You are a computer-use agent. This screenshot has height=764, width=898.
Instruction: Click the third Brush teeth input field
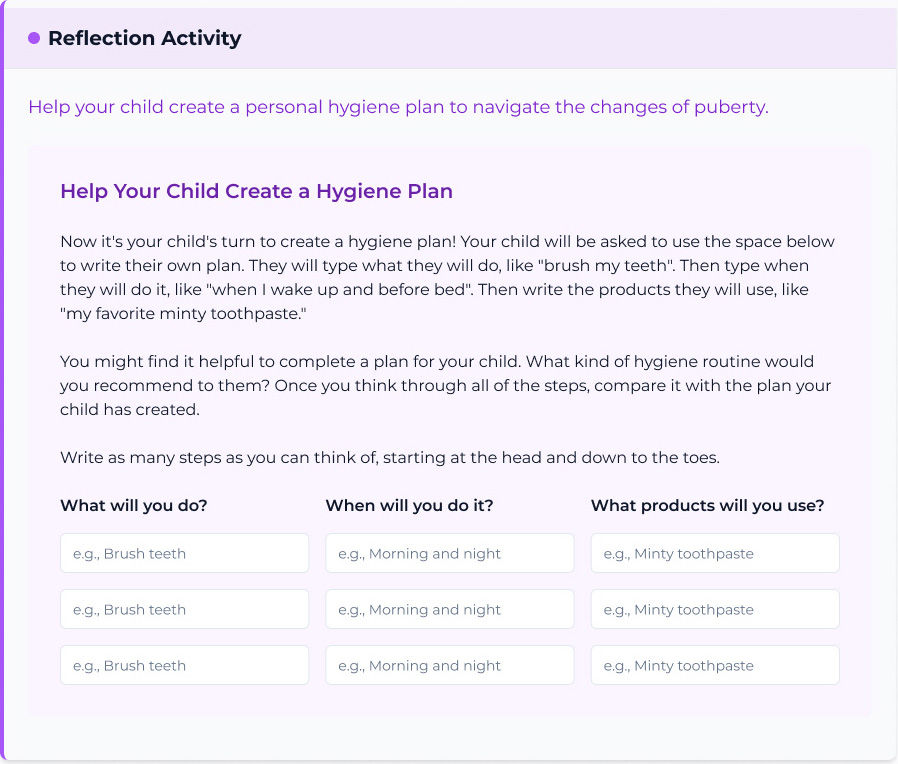(184, 665)
